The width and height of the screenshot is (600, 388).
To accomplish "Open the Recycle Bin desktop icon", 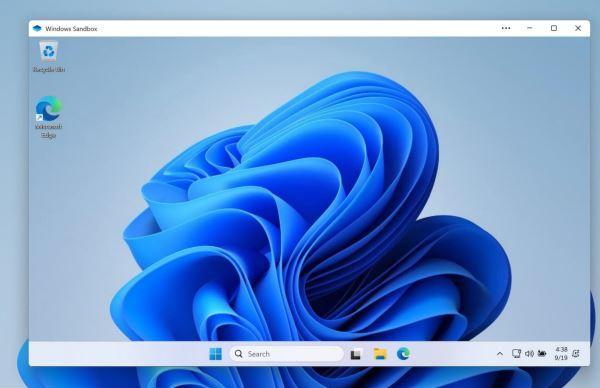I will (49, 56).
